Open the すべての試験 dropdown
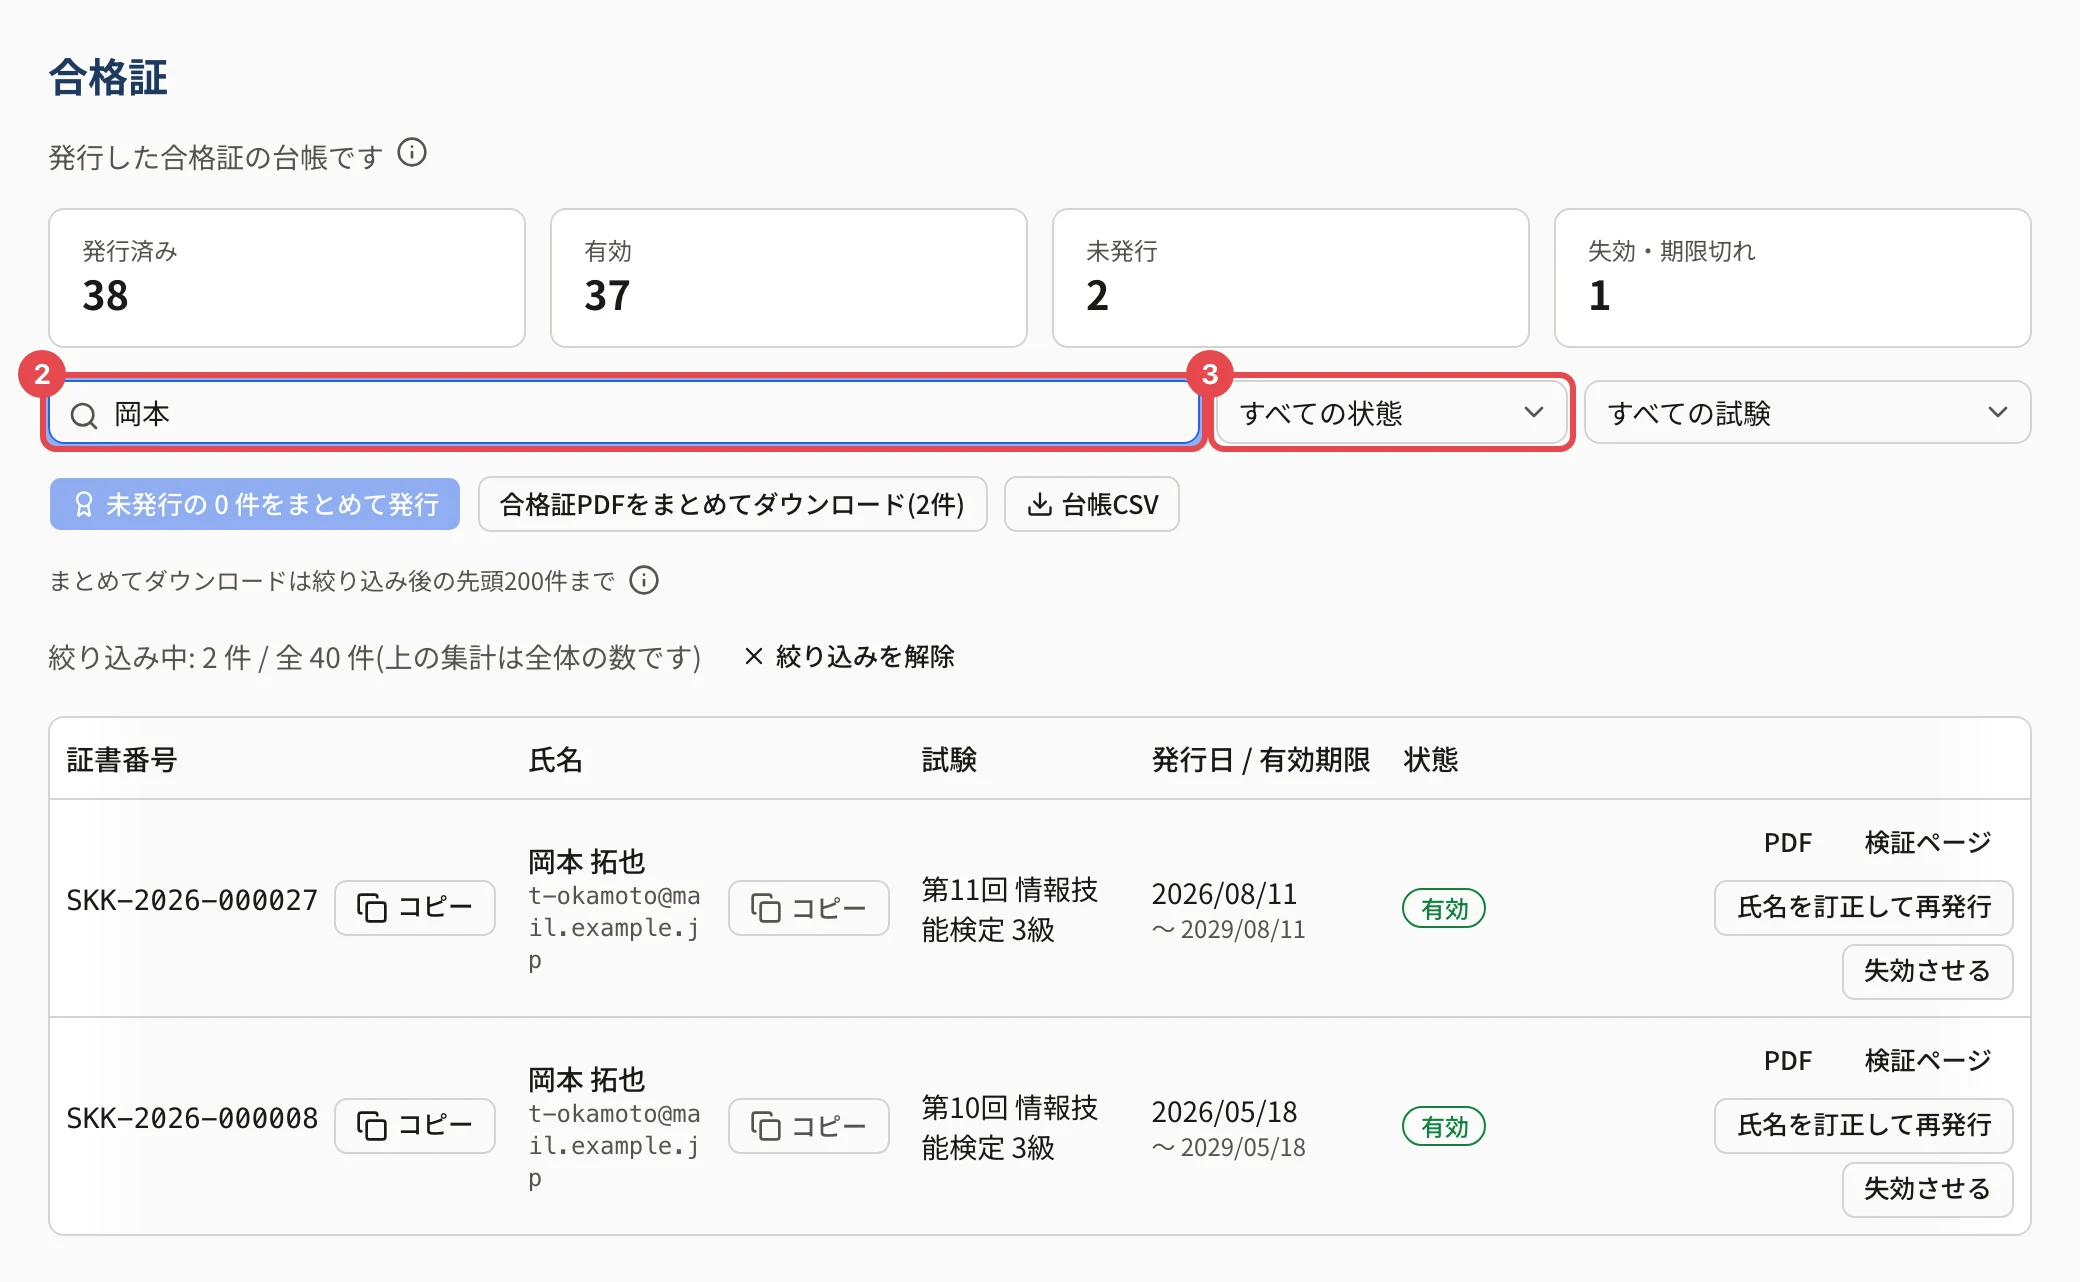 pos(1807,413)
